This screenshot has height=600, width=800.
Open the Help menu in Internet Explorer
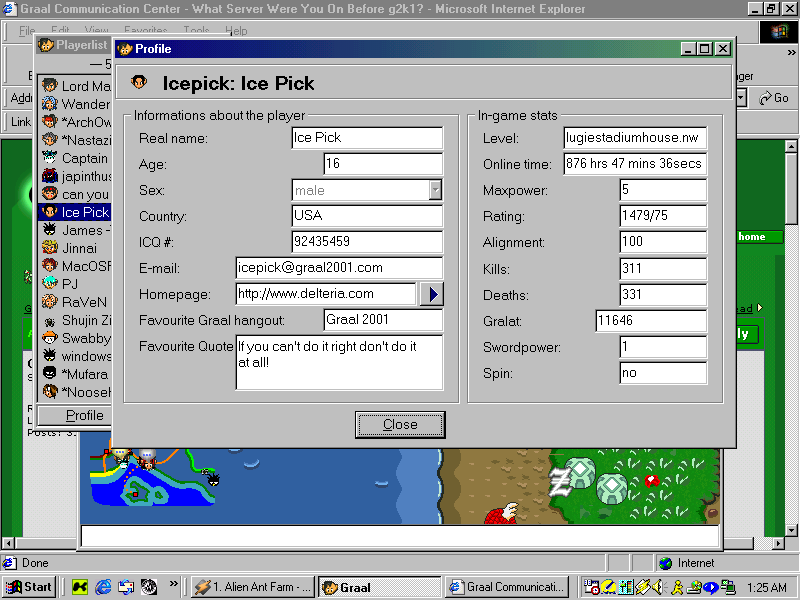tap(236, 31)
